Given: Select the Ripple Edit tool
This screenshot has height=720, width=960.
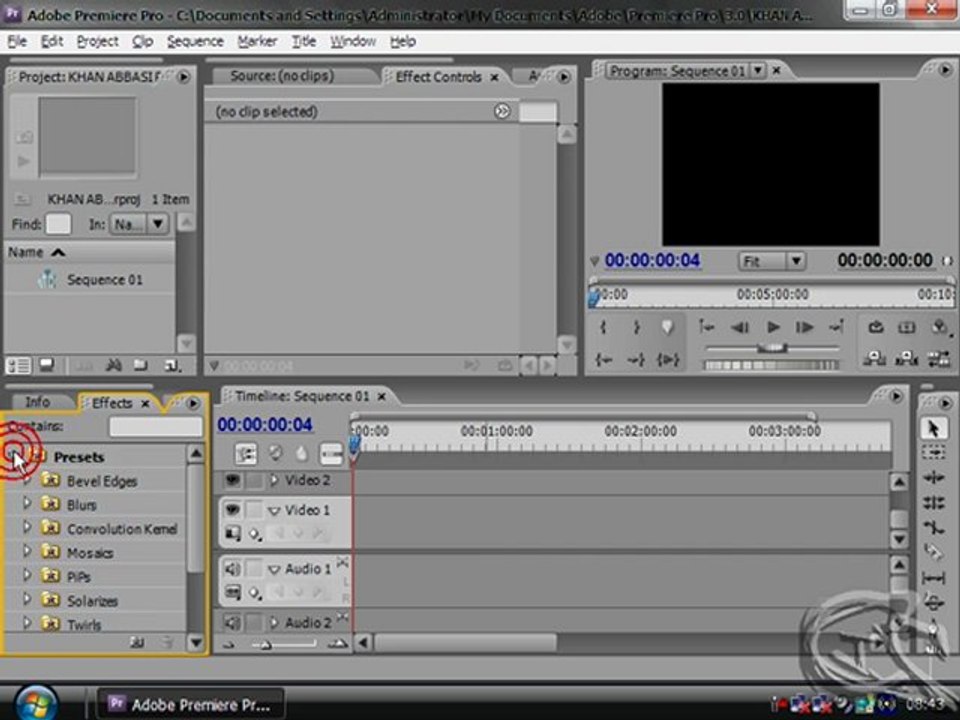Looking at the screenshot, I should pos(933,478).
